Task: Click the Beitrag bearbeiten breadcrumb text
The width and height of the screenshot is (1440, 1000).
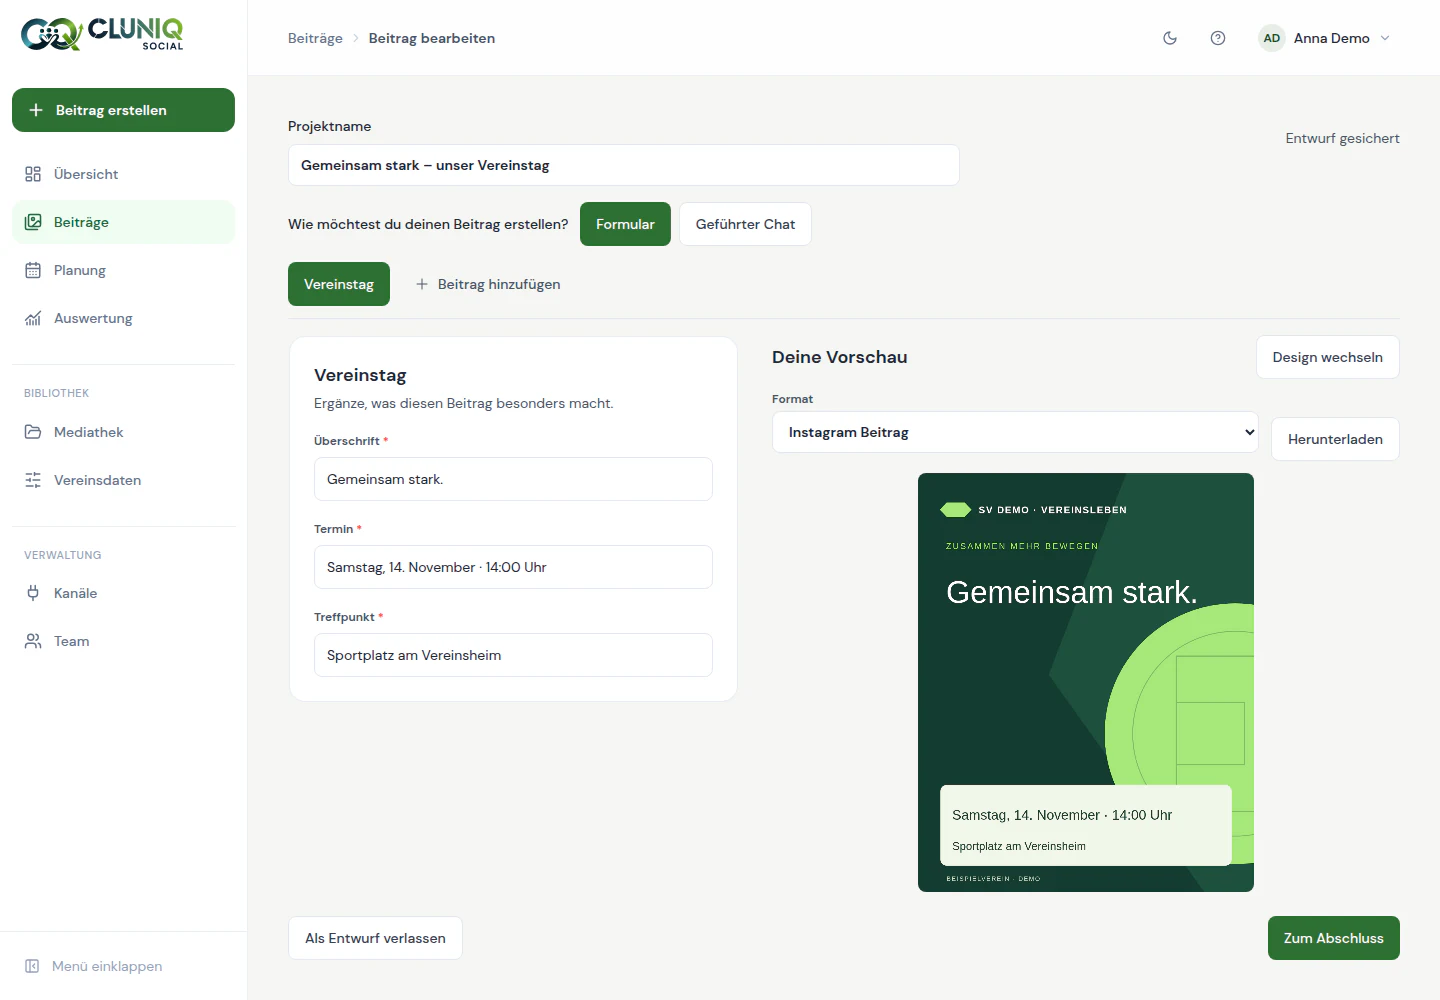Action: click(432, 38)
